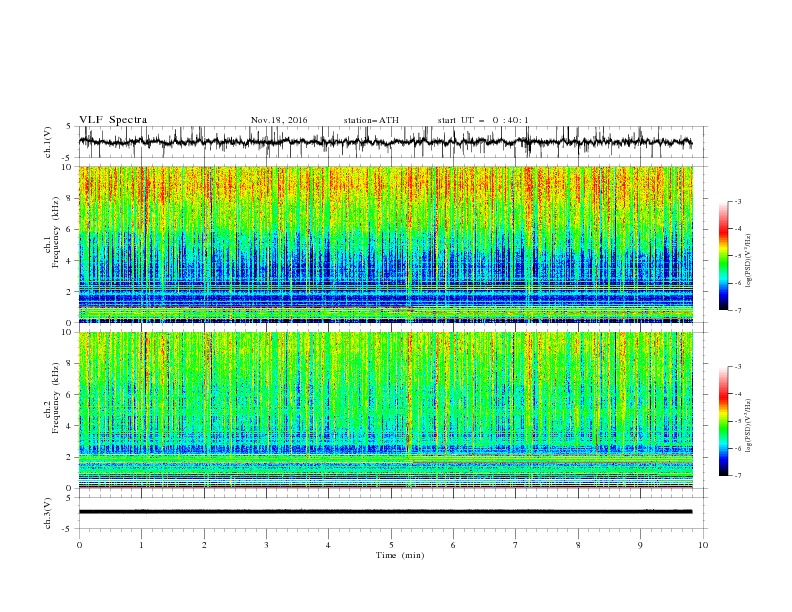Image resolution: width=792 pixels, height=612 pixels.
Task: Click the time axis tick label "5"
Action: (x=391, y=545)
